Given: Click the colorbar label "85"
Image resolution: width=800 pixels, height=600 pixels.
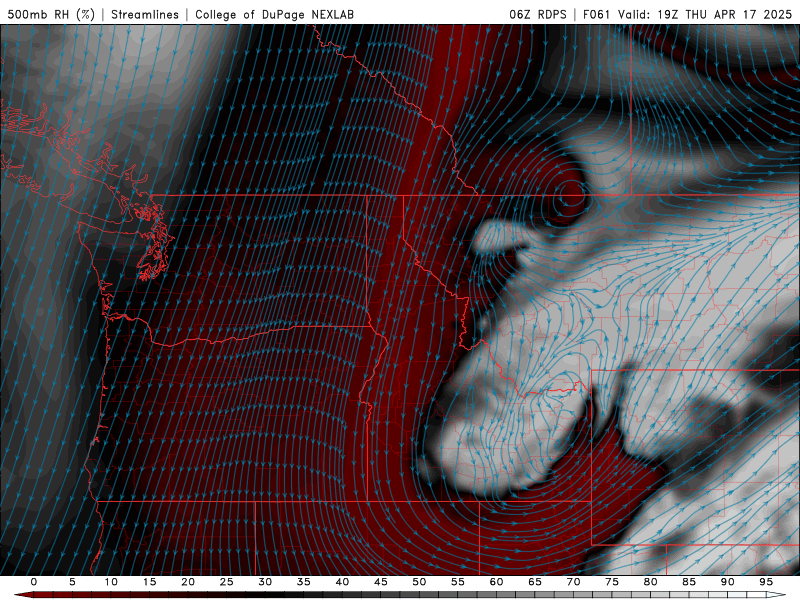Looking at the screenshot, I should (x=689, y=582).
